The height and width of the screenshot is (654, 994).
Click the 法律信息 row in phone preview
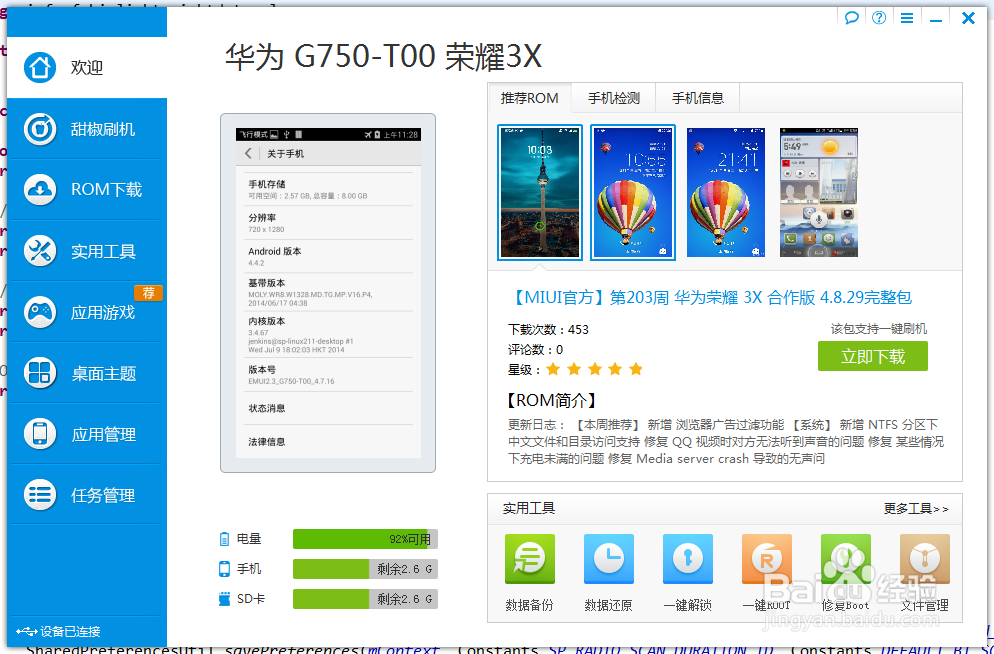click(x=328, y=442)
